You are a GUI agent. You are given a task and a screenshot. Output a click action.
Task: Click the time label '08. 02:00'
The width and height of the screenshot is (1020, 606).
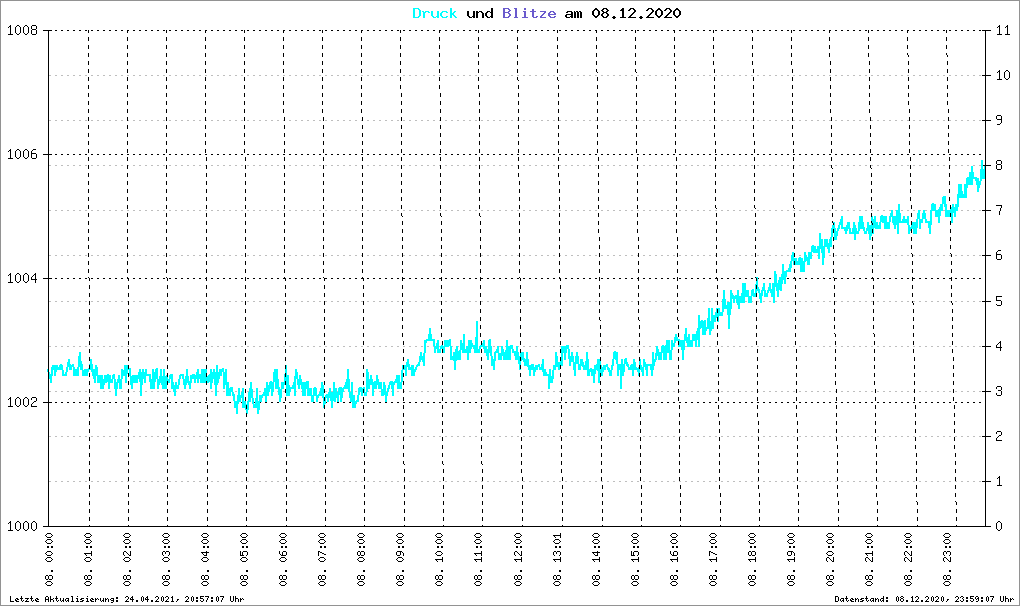point(127,559)
